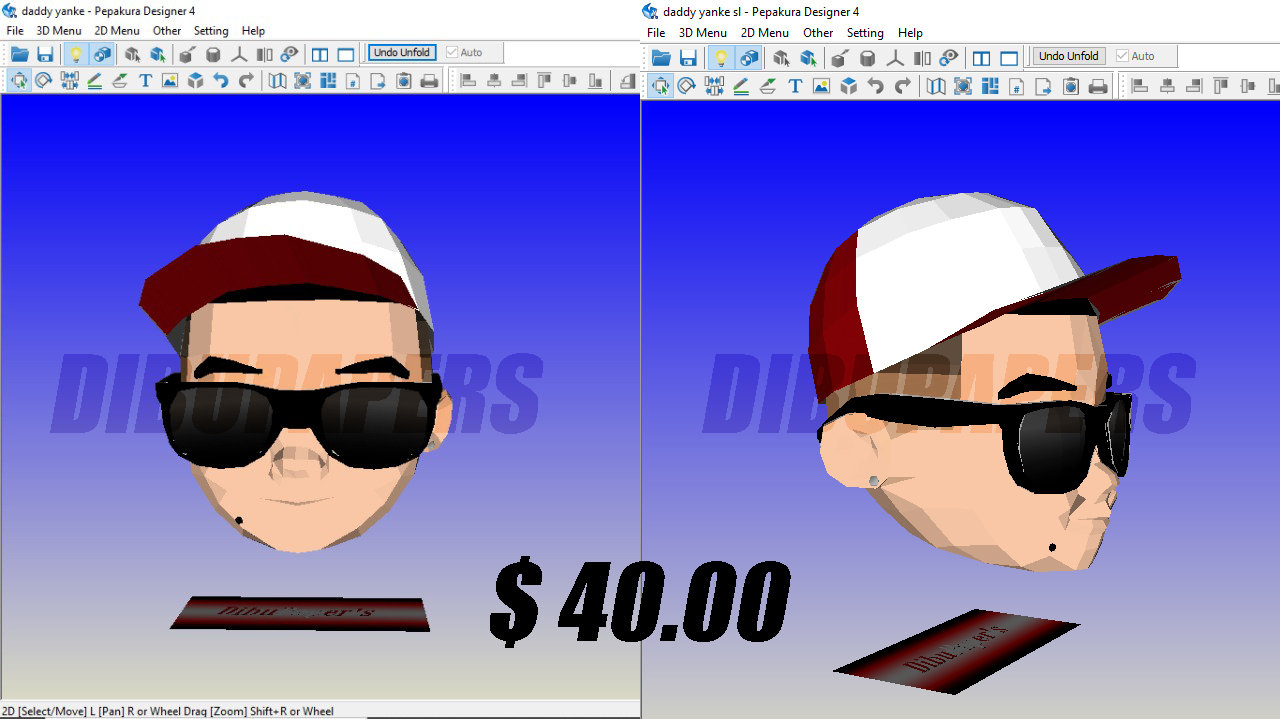
Task: Select the Edge Color pencil tool in left window
Action: coord(95,81)
